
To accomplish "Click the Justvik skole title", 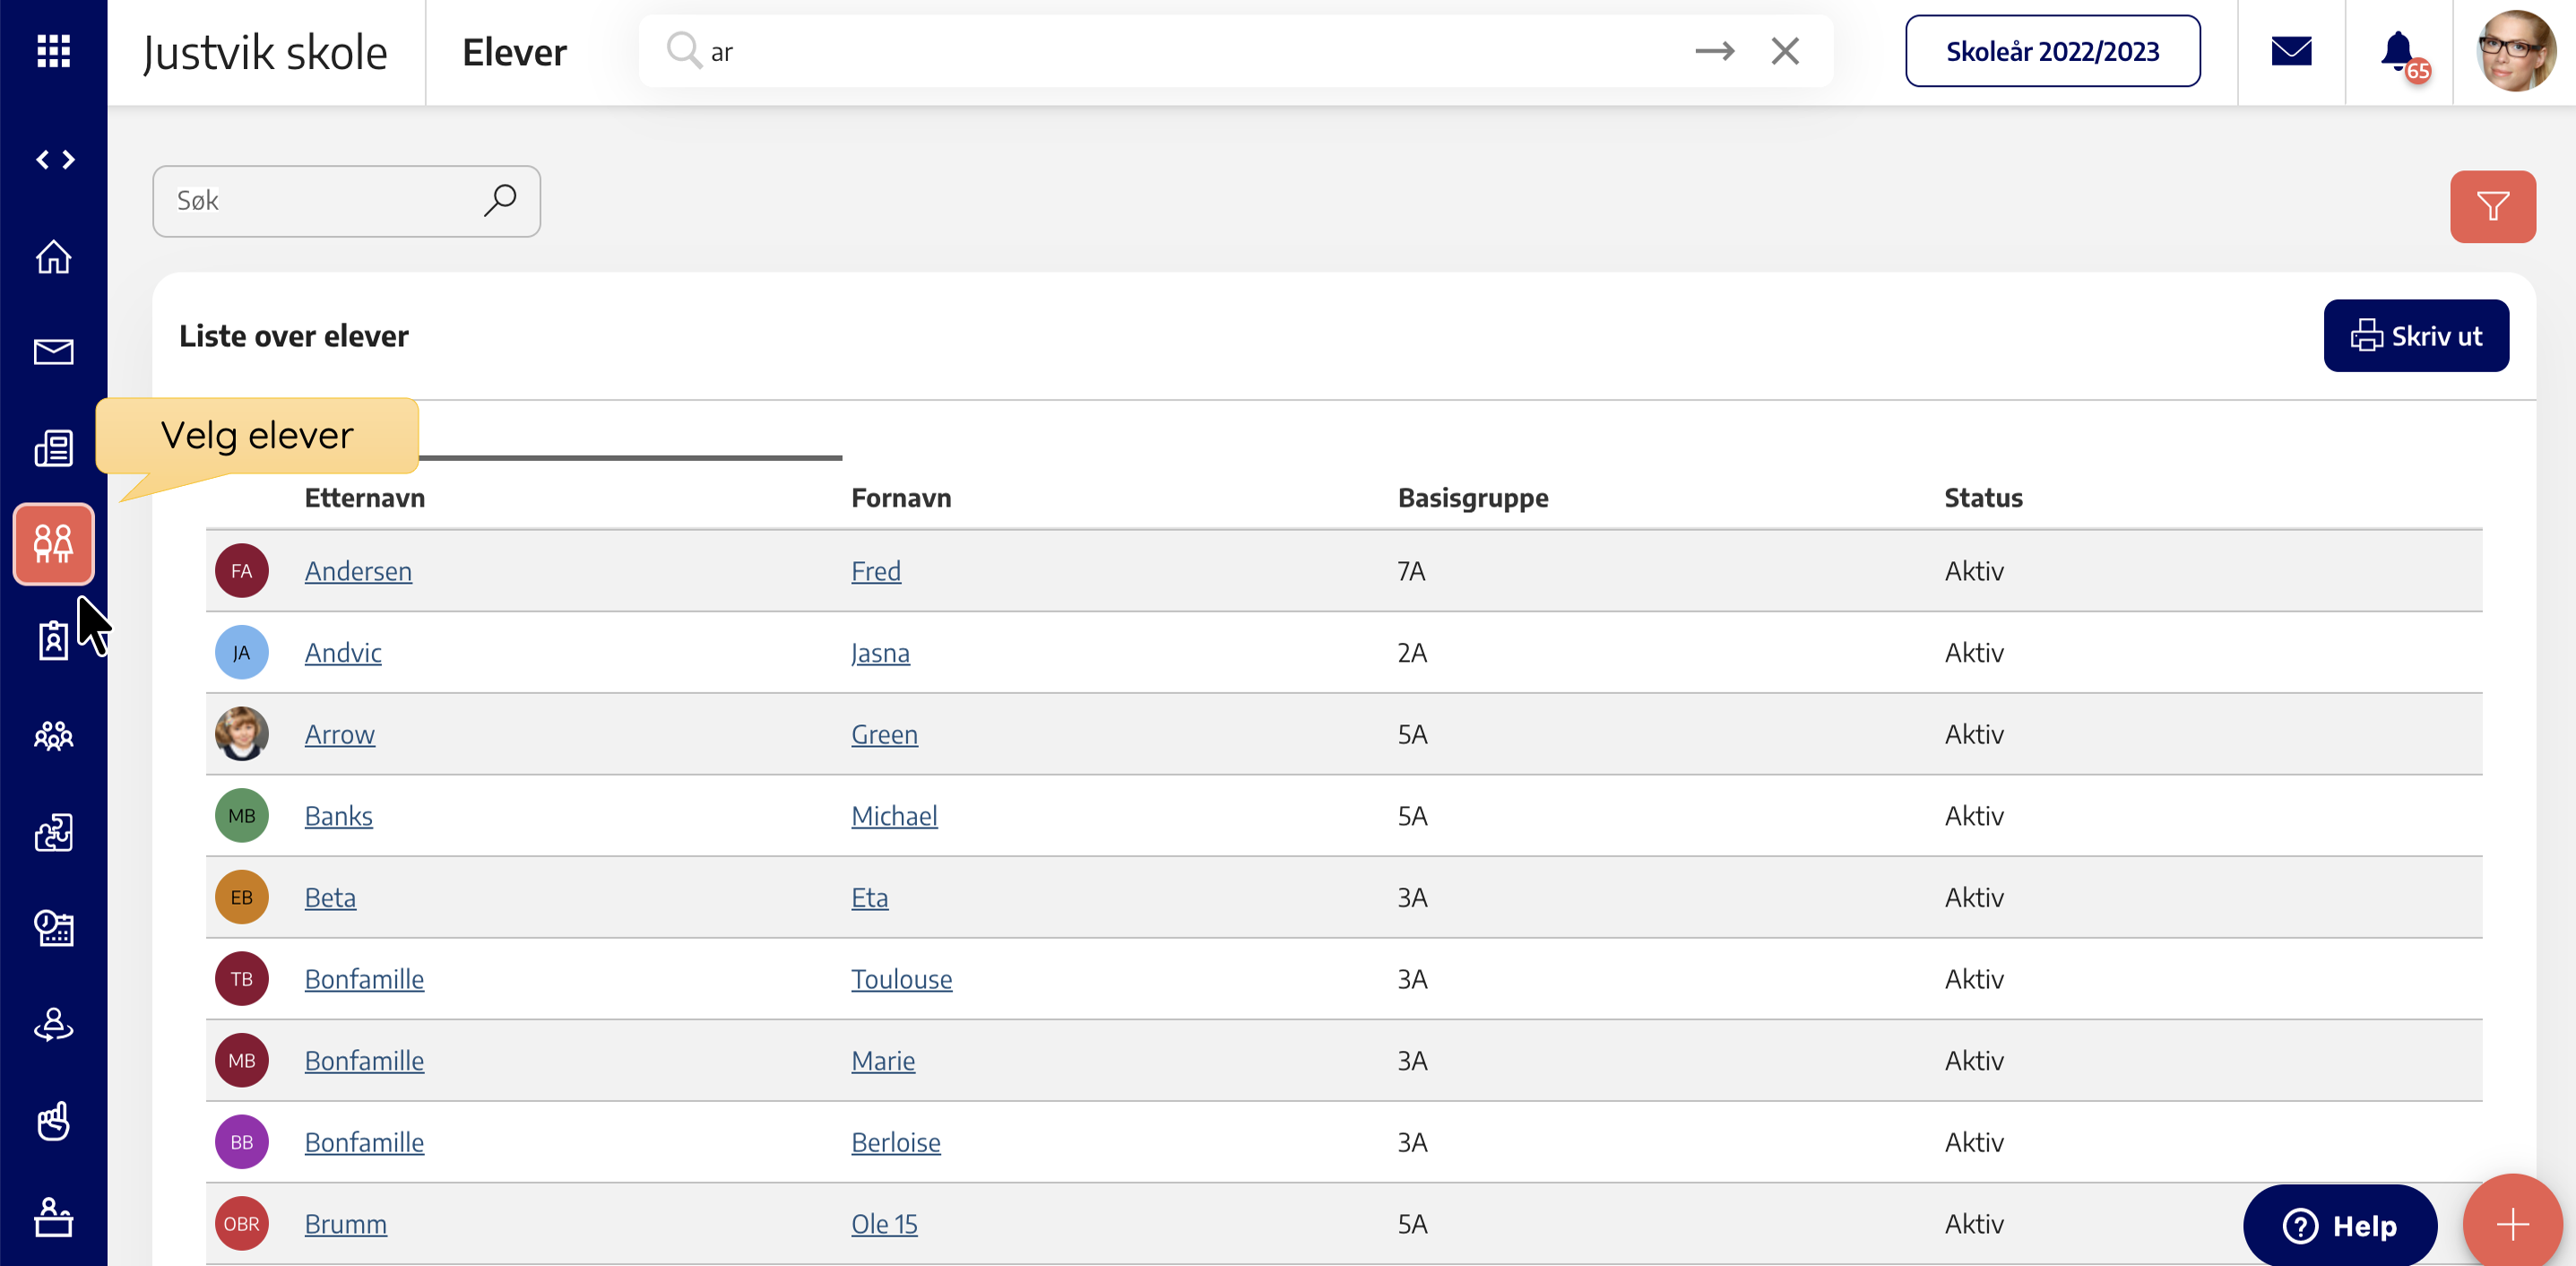I will [265, 52].
